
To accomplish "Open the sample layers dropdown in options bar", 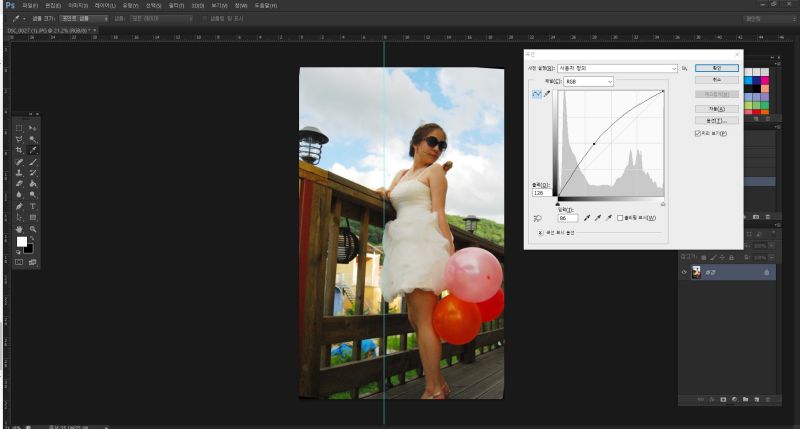I will pos(161,18).
